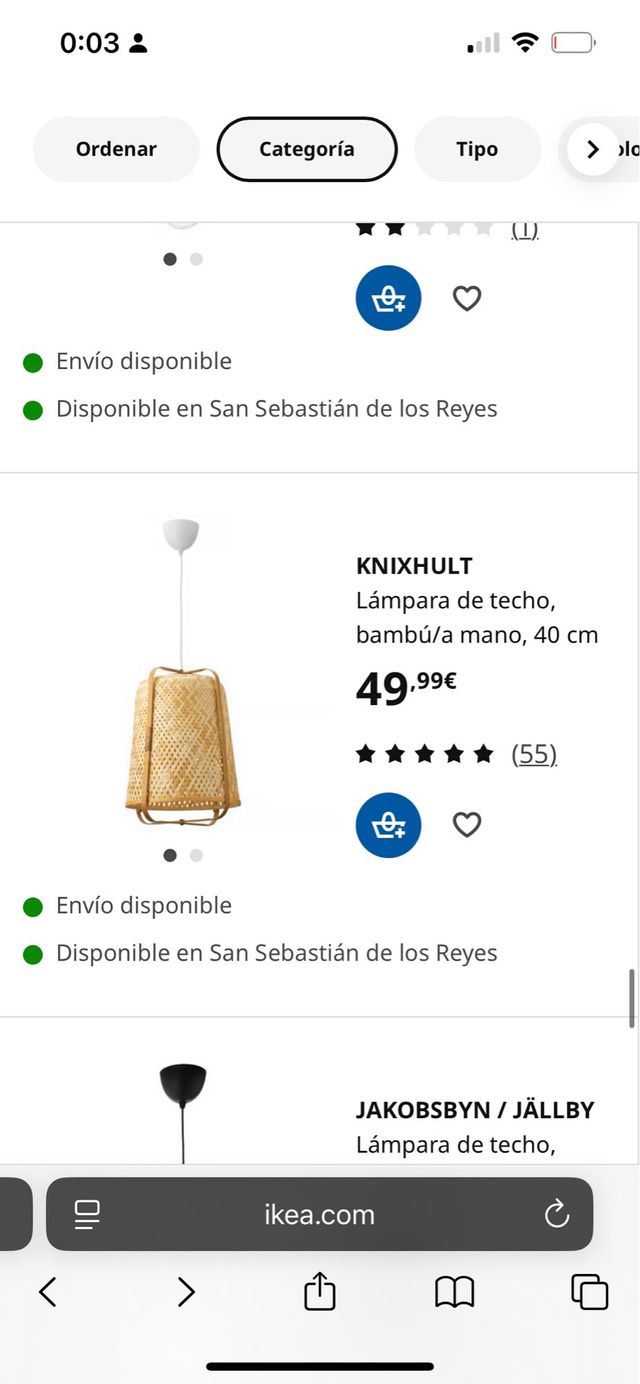This screenshot has width=640, height=1384.
Task: Open the Tipo filter
Action: pyautogui.click(x=476, y=149)
